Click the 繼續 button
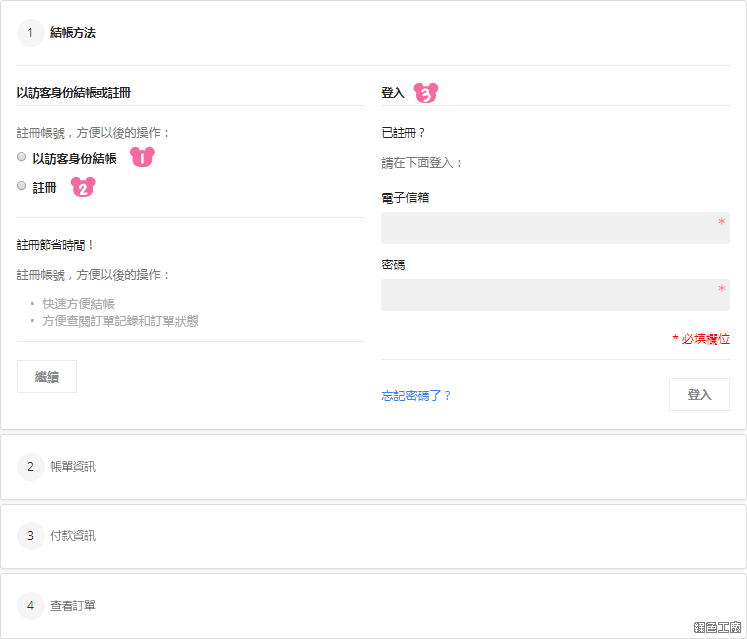 47,376
